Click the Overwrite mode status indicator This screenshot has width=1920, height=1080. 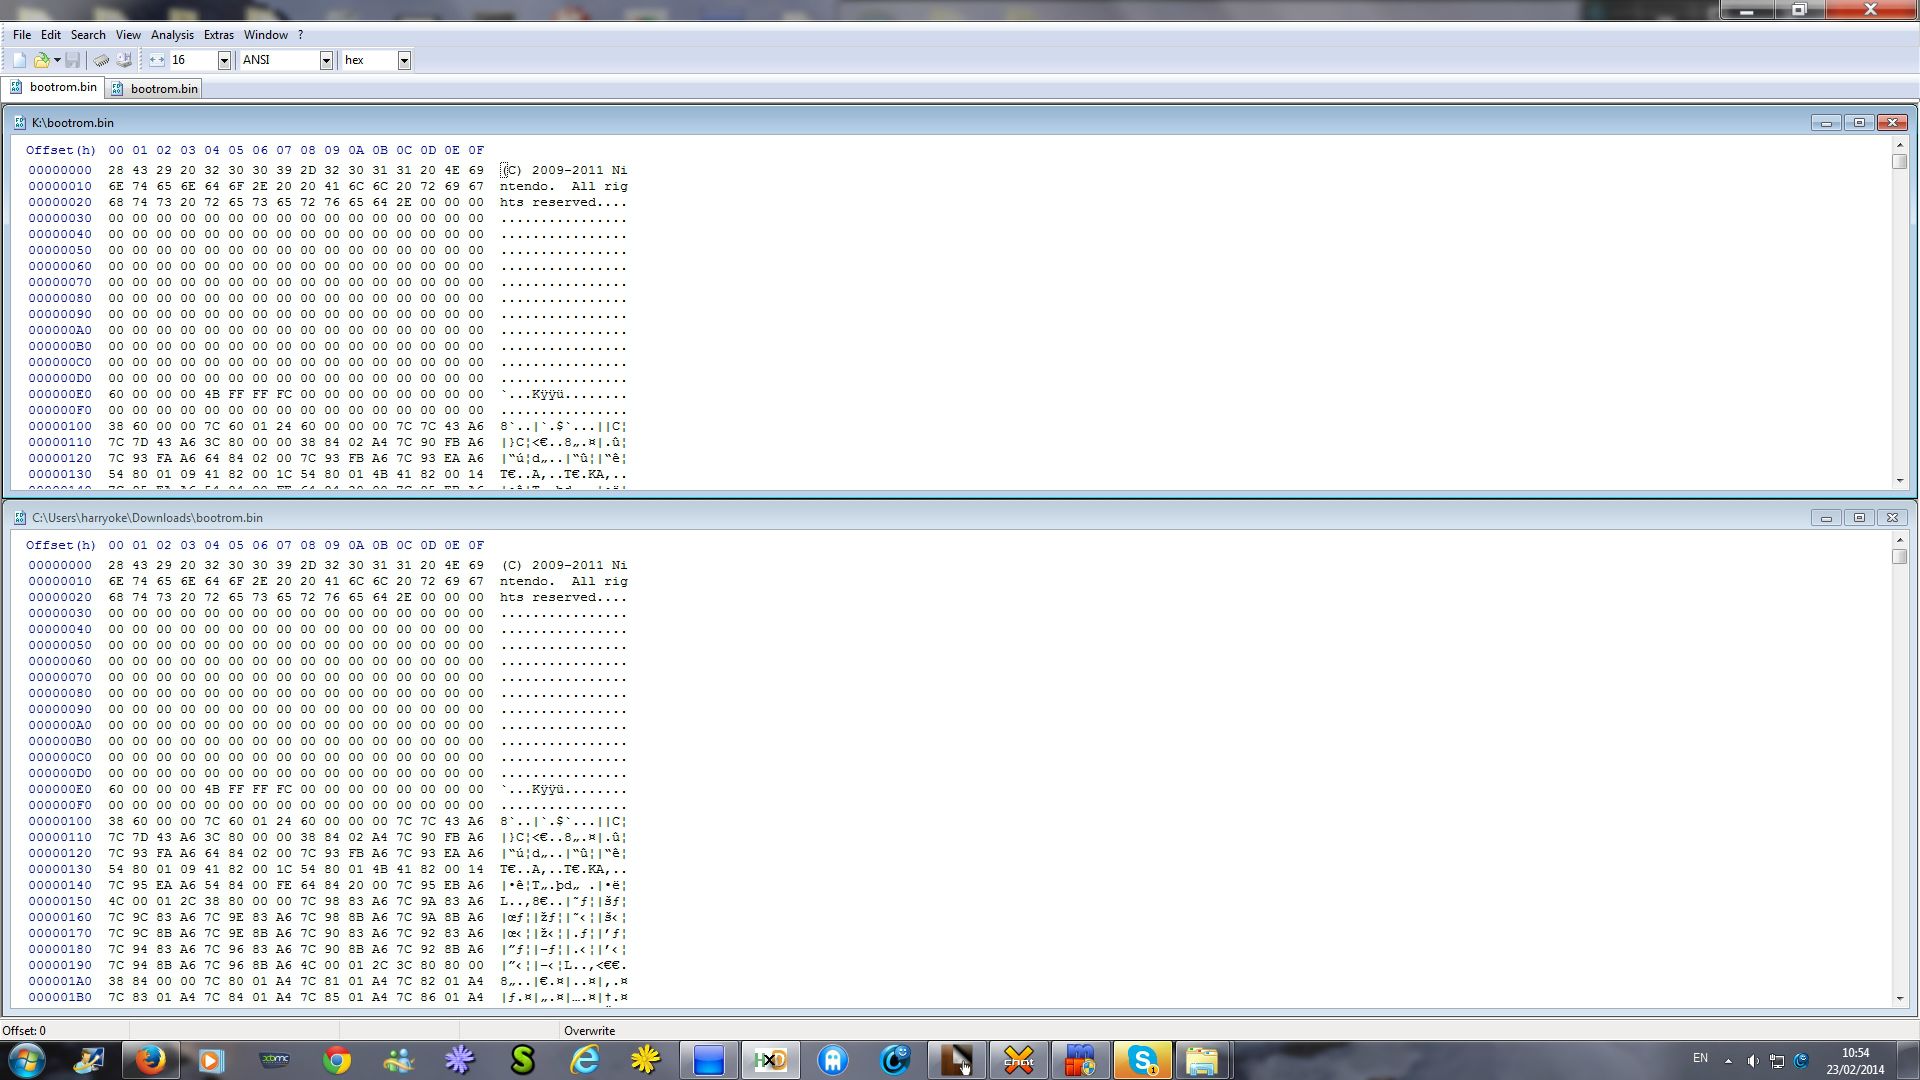(x=589, y=1031)
